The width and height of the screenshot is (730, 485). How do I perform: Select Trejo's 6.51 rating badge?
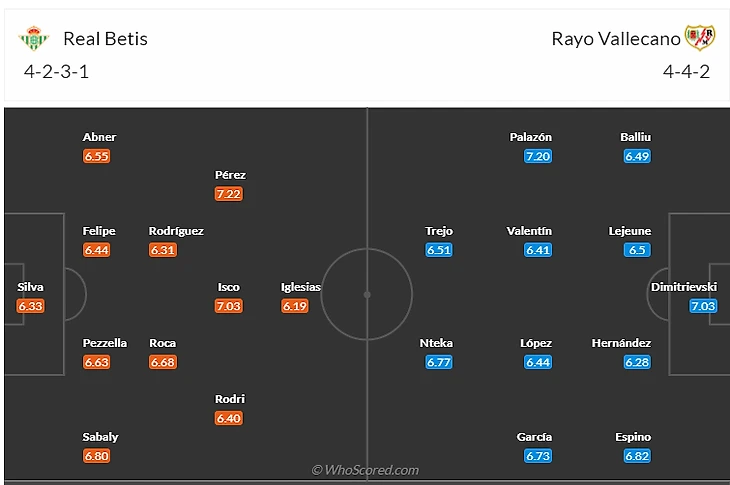pos(439,250)
